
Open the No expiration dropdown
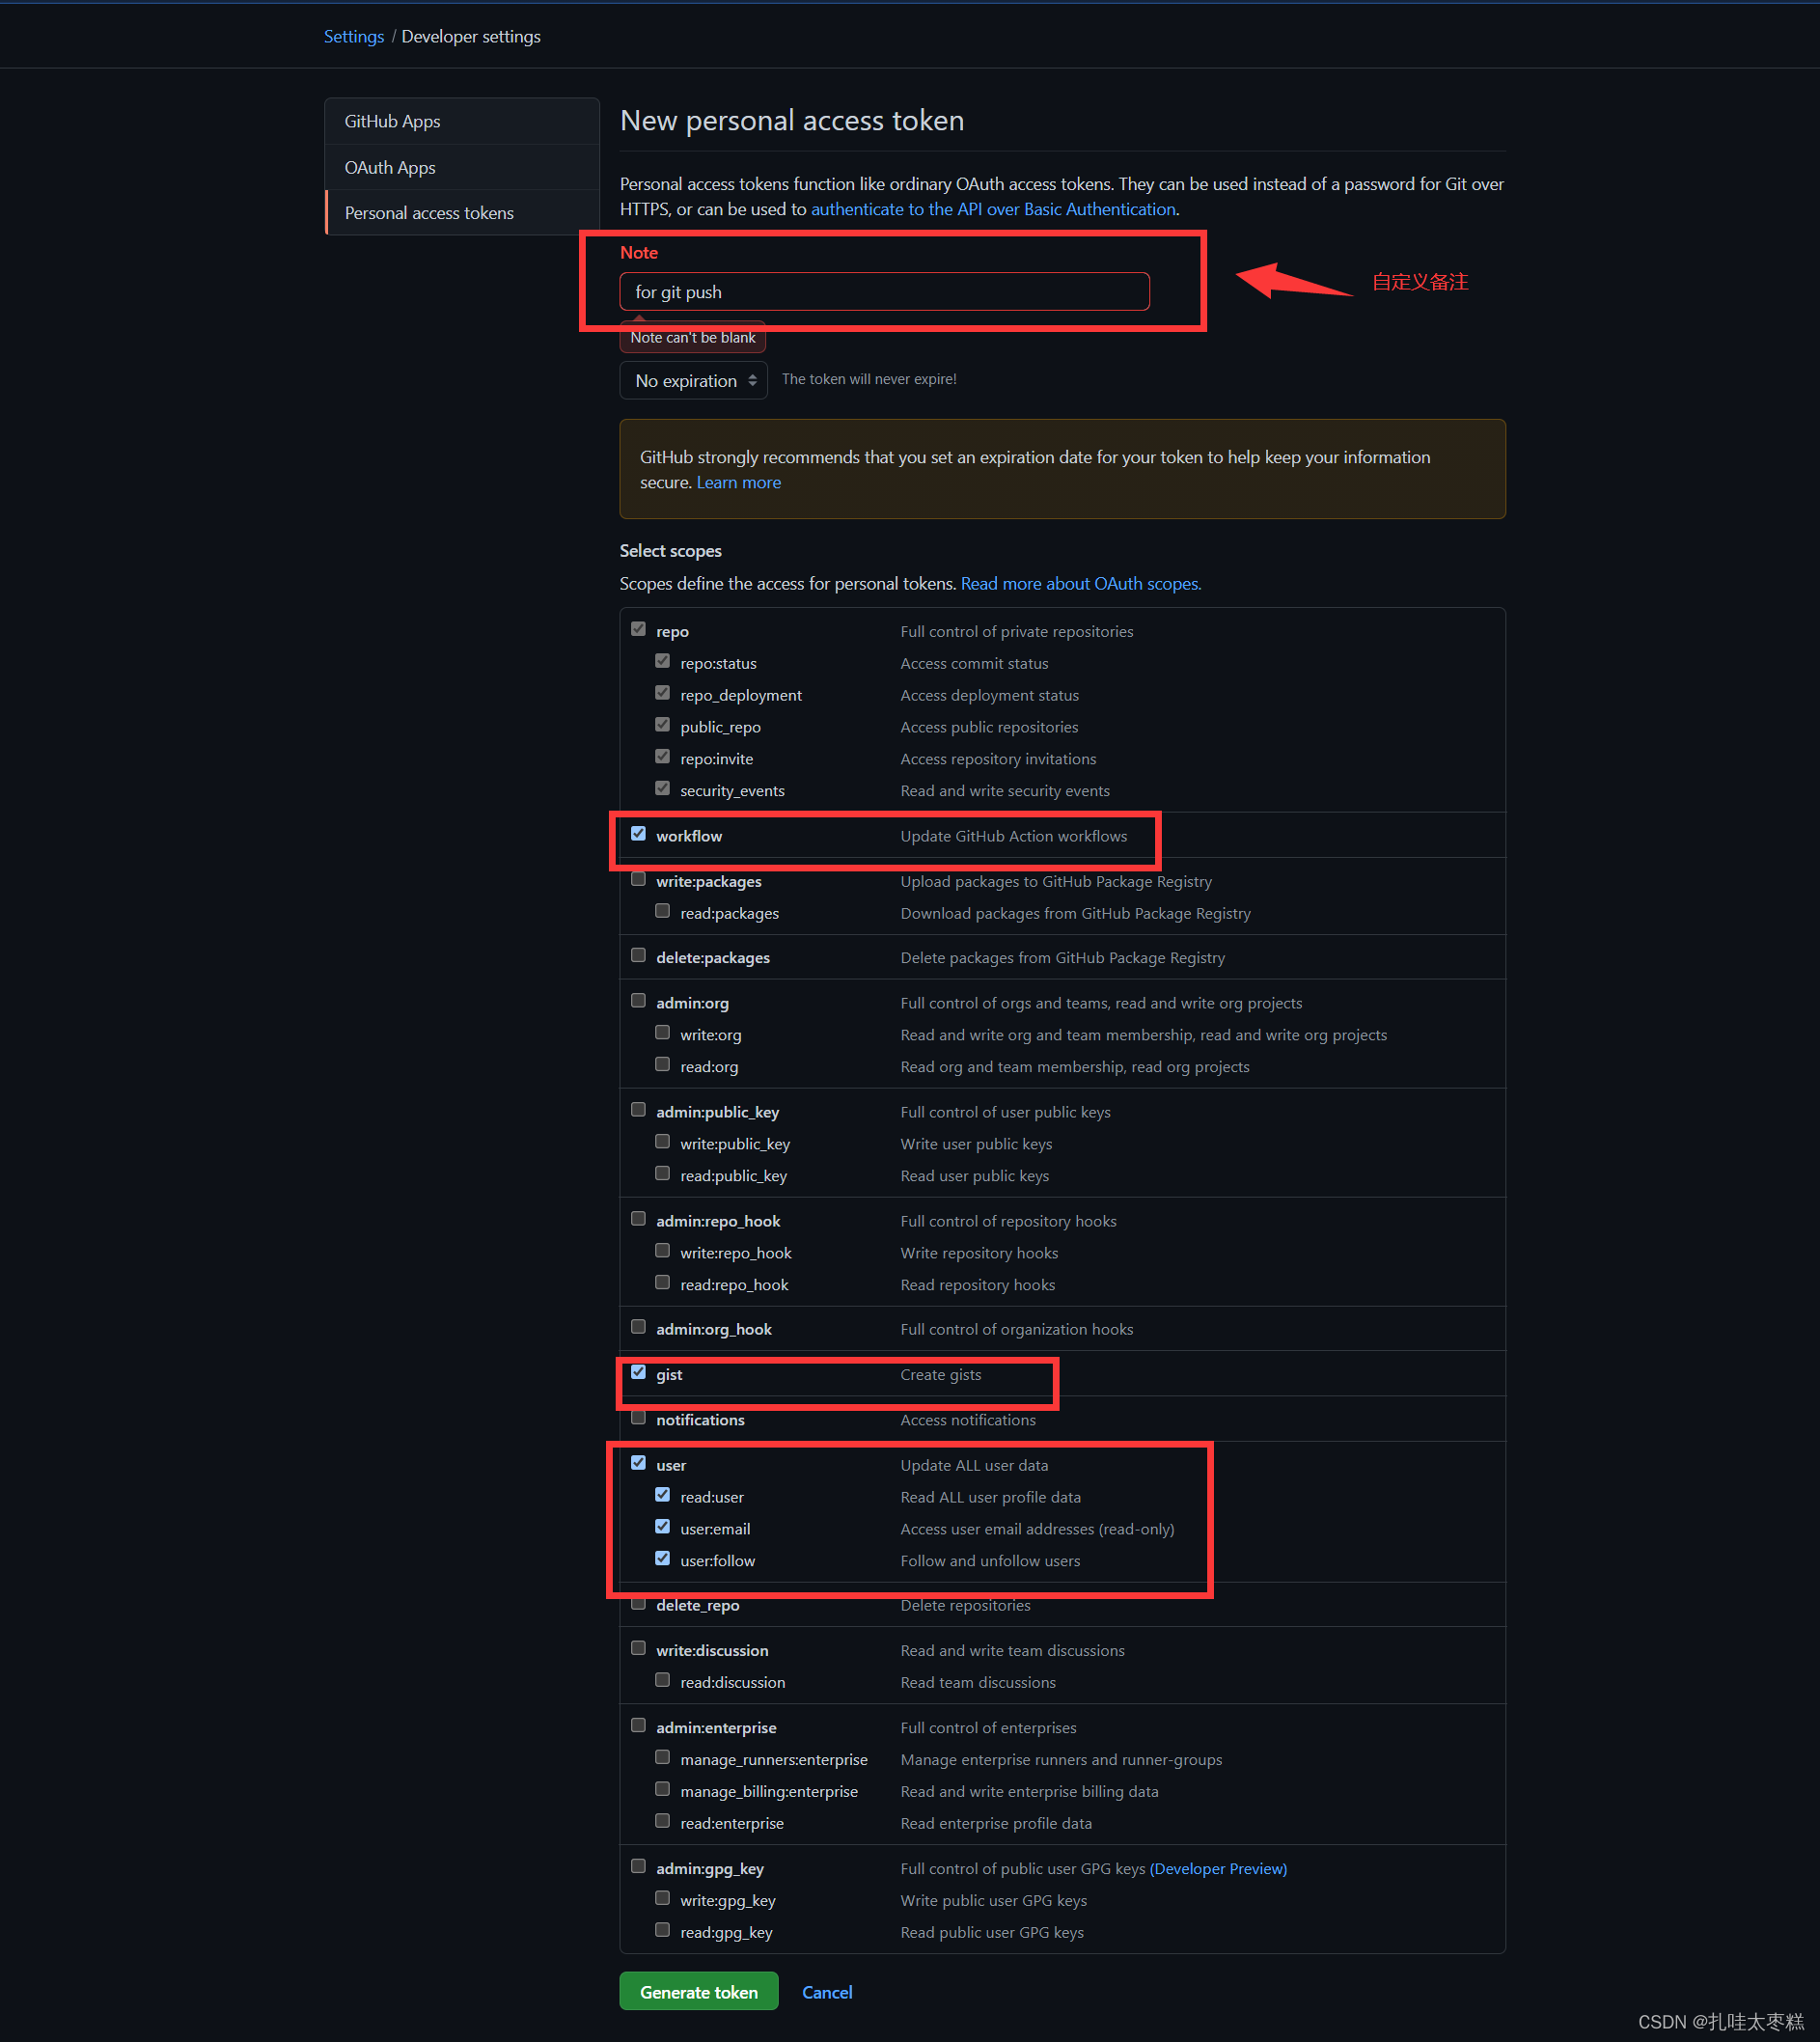tap(693, 380)
